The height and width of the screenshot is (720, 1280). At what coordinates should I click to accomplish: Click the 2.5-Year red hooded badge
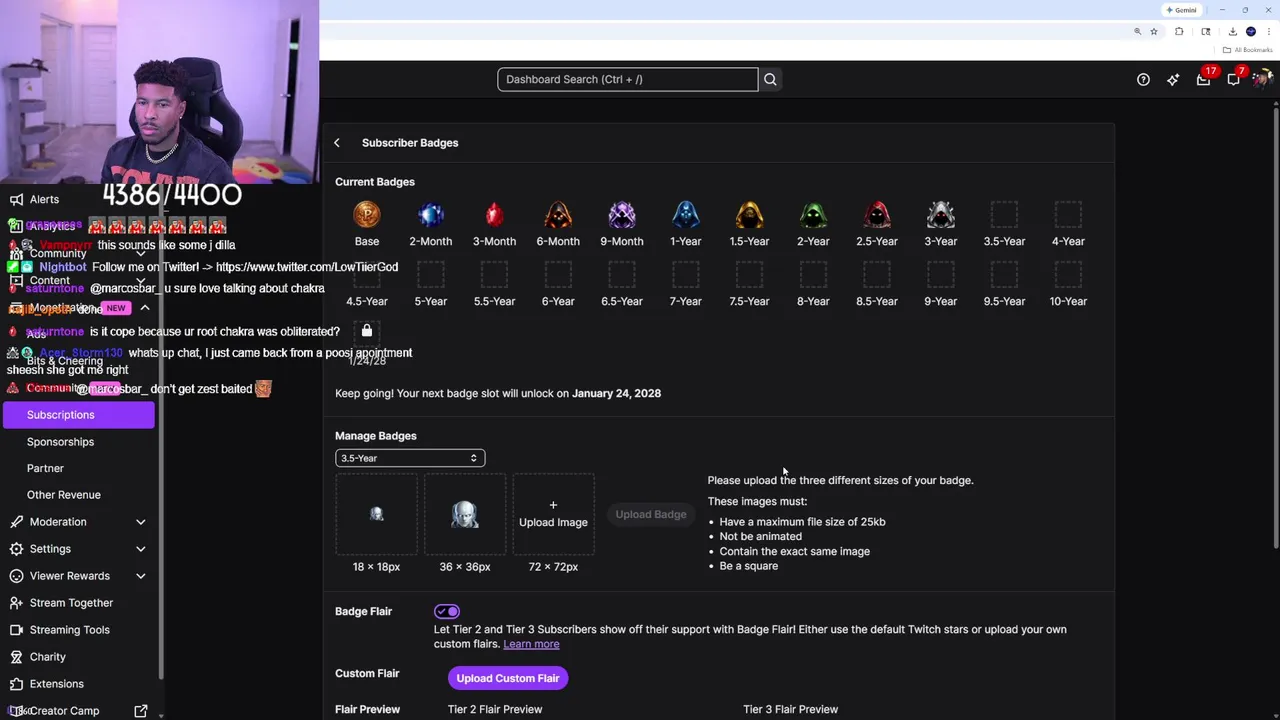point(877,215)
